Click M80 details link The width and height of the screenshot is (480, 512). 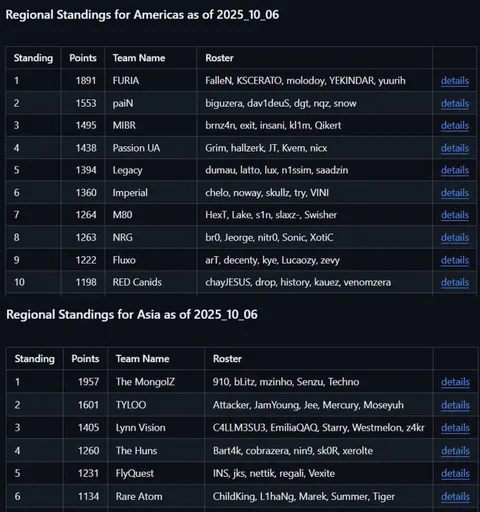(455, 215)
